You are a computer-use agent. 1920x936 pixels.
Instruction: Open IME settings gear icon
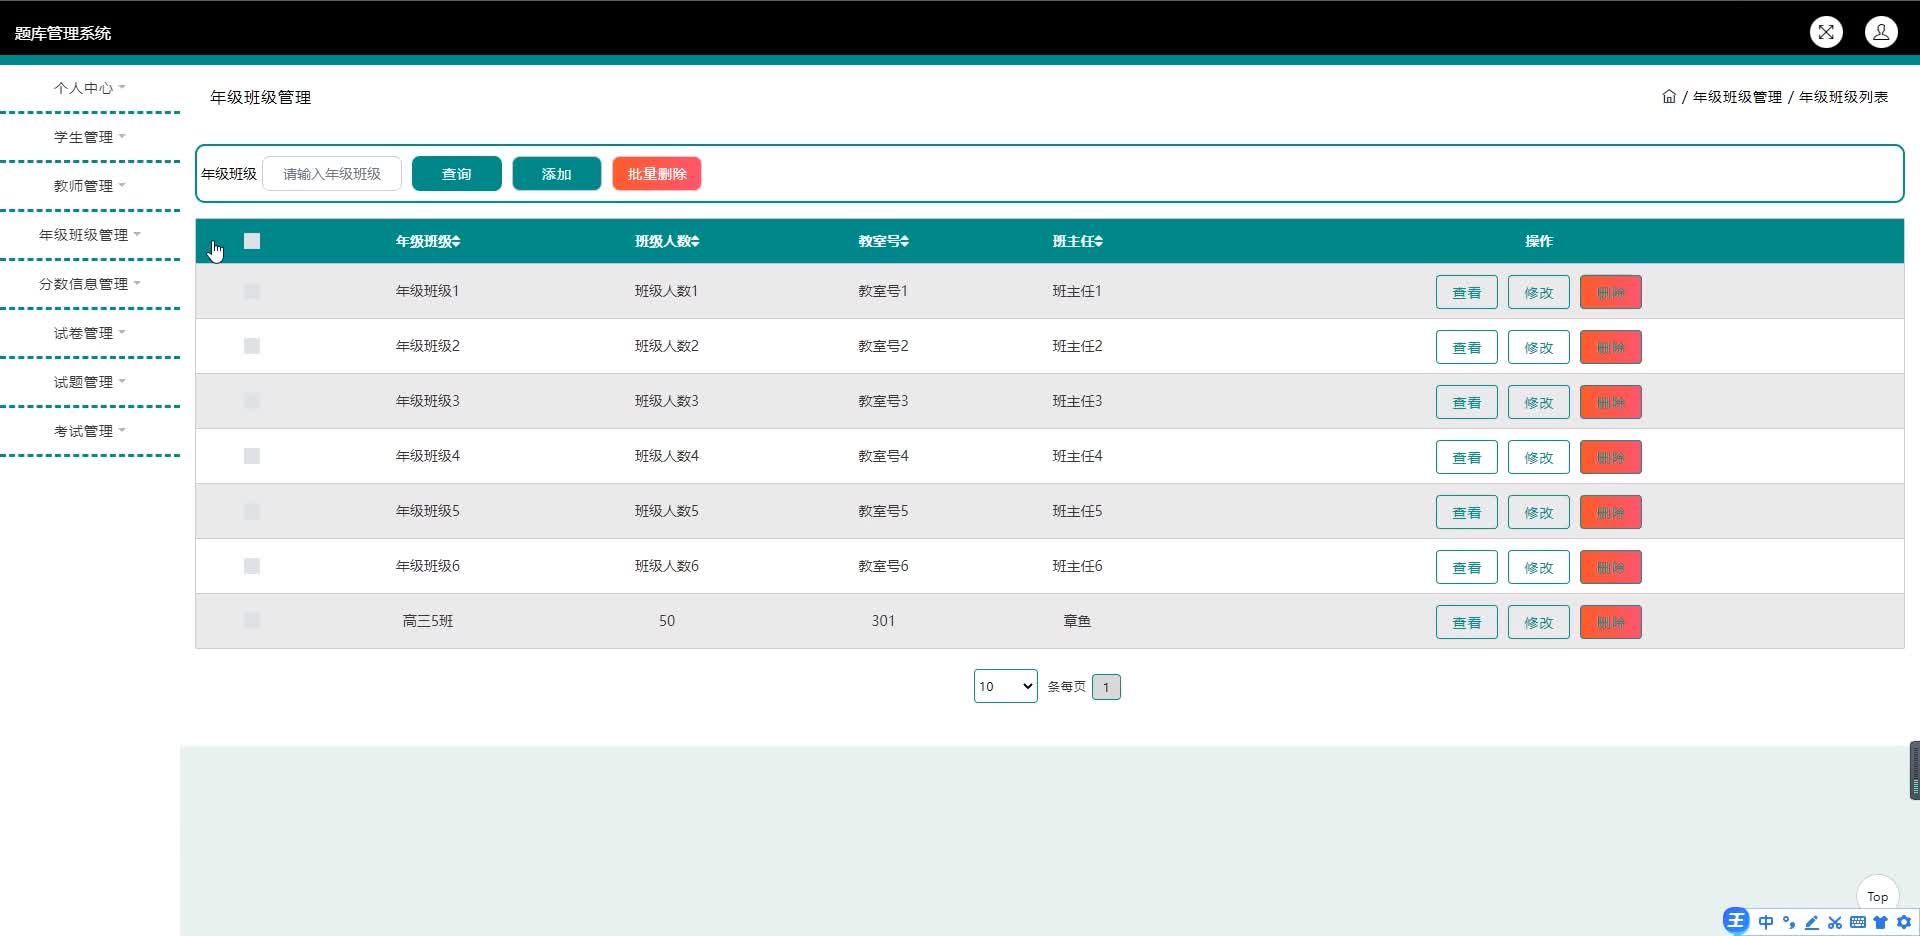tap(1903, 922)
